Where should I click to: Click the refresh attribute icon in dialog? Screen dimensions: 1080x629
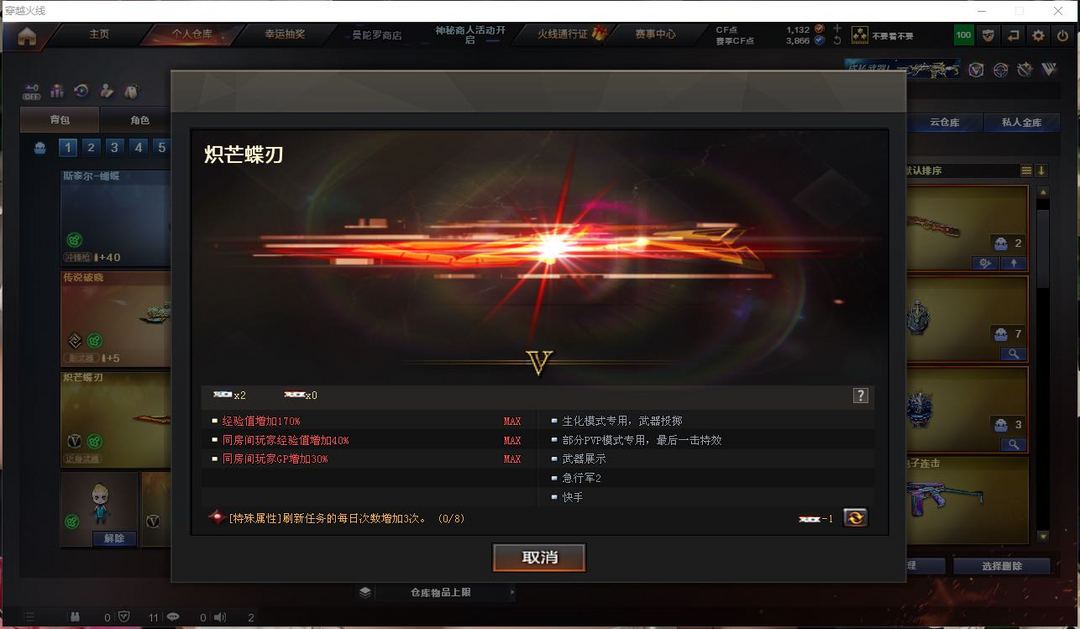coord(855,517)
